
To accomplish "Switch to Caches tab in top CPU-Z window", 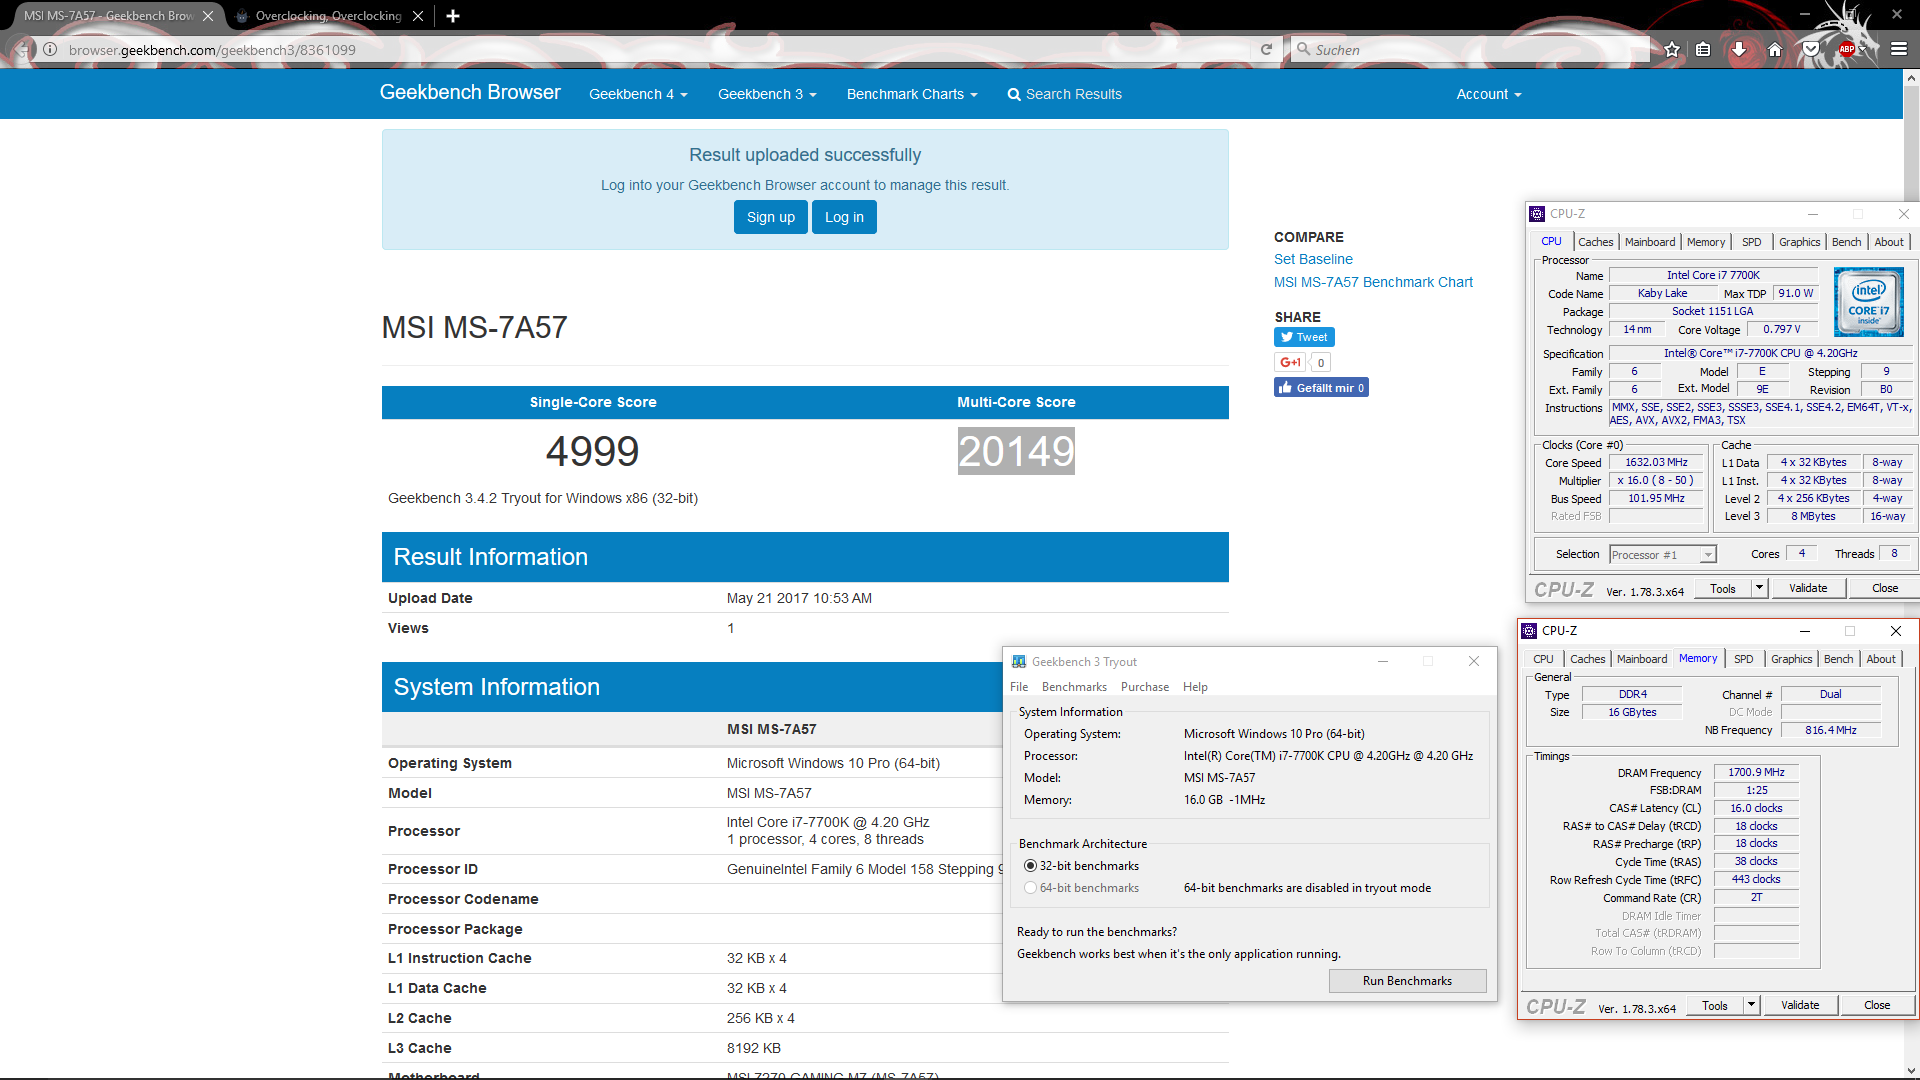I will pyautogui.click(x=1596, y=242).
